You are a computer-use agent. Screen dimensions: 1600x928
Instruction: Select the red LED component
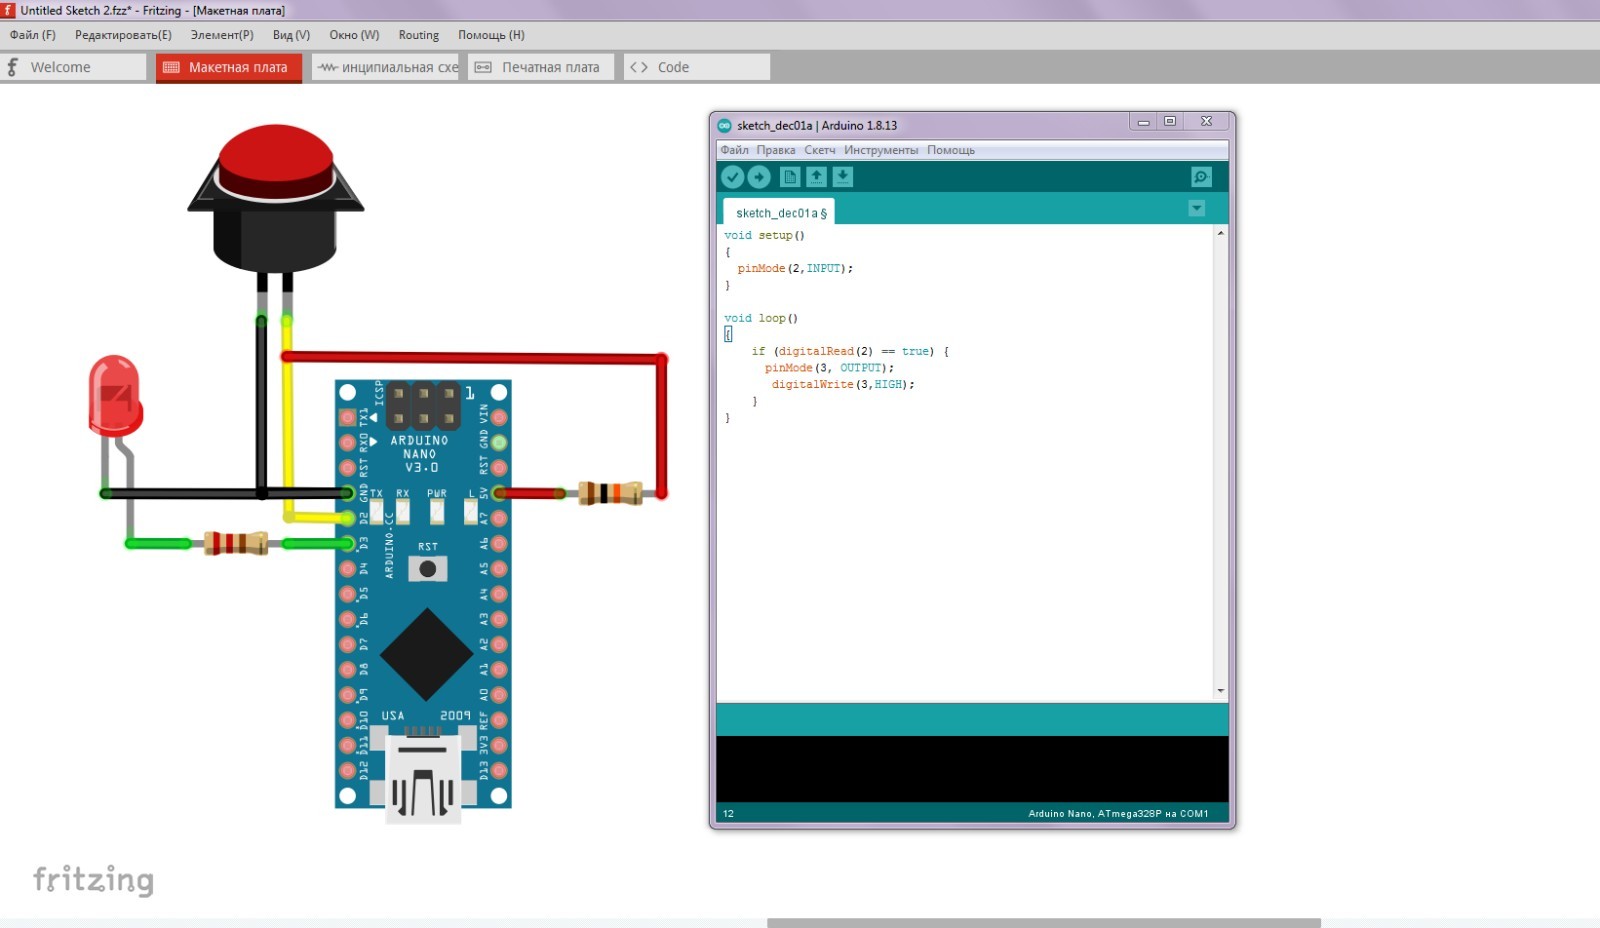(x=115, y=395)
